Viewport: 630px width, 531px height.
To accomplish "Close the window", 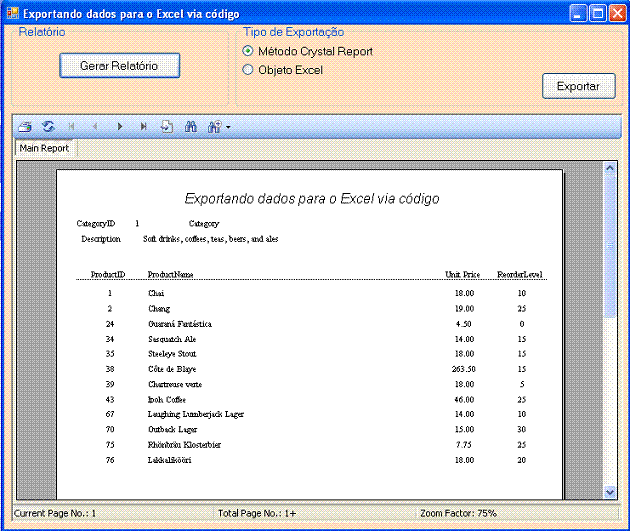I will (x=617, y=13).
